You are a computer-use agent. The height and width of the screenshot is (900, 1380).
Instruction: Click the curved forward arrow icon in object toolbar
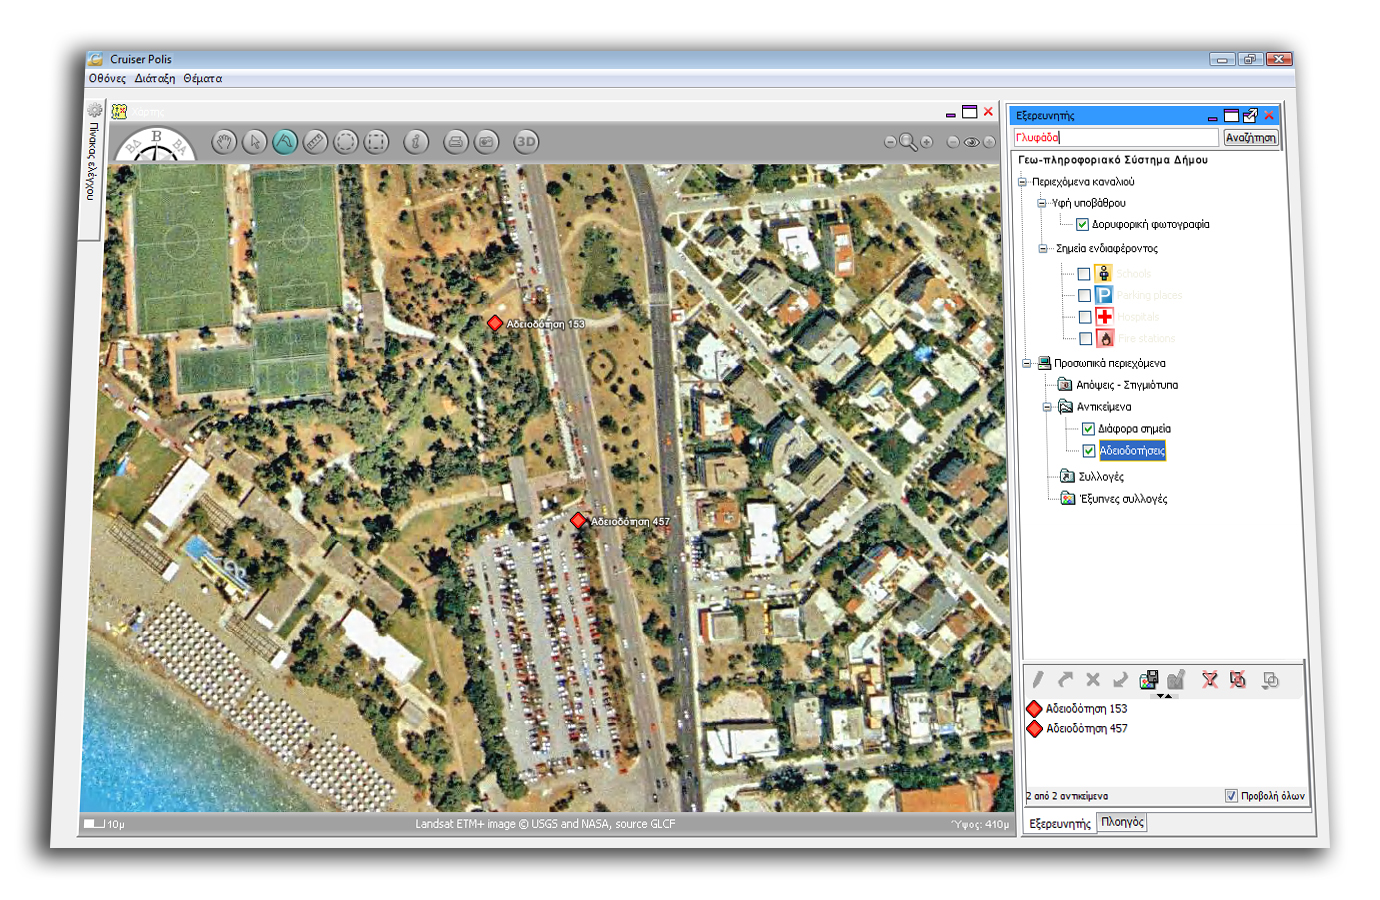(x=1065, y=679)
